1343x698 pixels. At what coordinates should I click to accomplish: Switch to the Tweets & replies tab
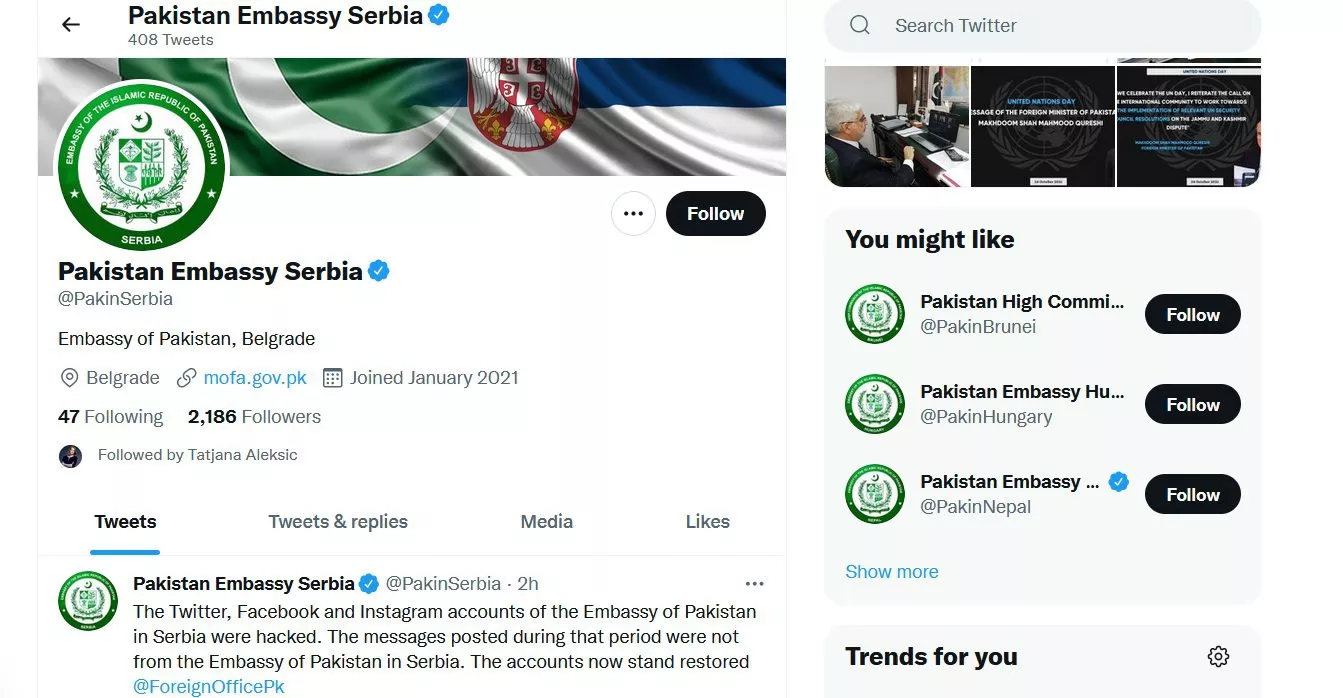(x=338, y=522)
